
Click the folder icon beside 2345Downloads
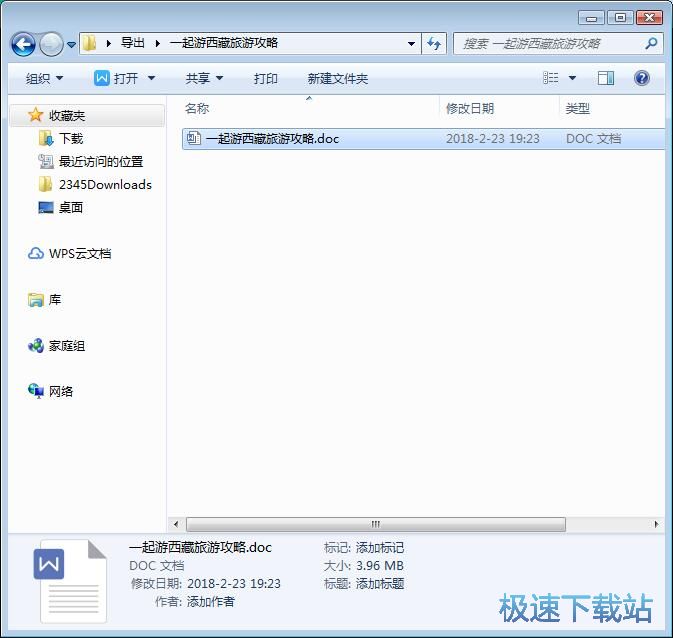(x=45, y=184)
